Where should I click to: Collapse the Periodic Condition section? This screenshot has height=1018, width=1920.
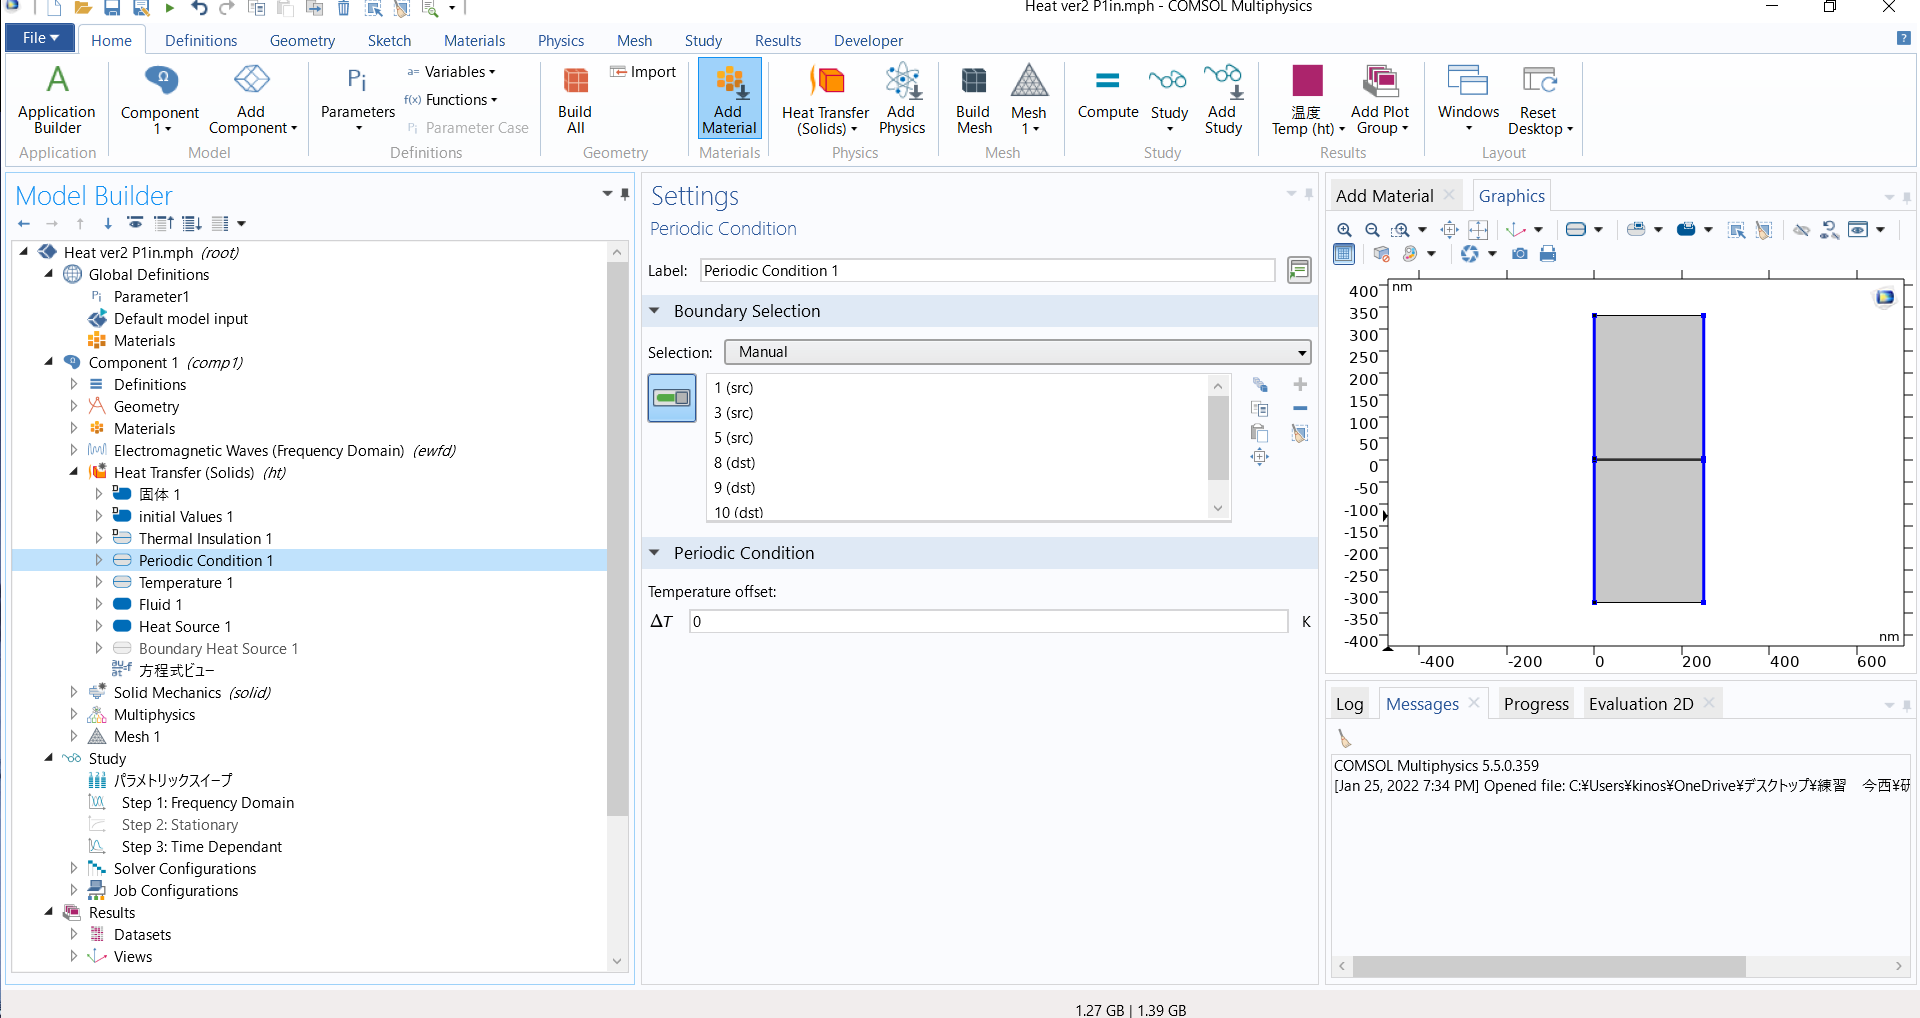(654, 553)
